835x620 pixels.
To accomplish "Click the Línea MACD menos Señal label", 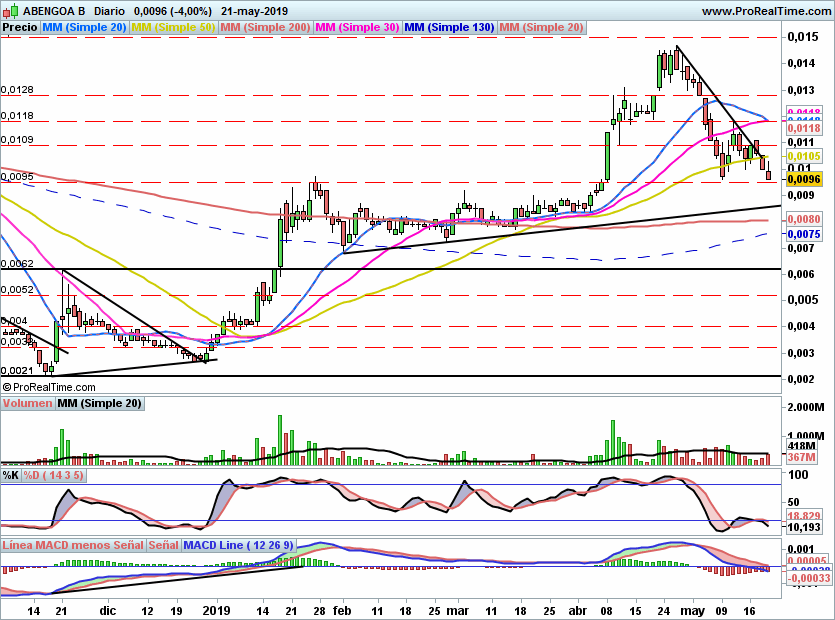I will pyautogui.click(x=73, y=545).
